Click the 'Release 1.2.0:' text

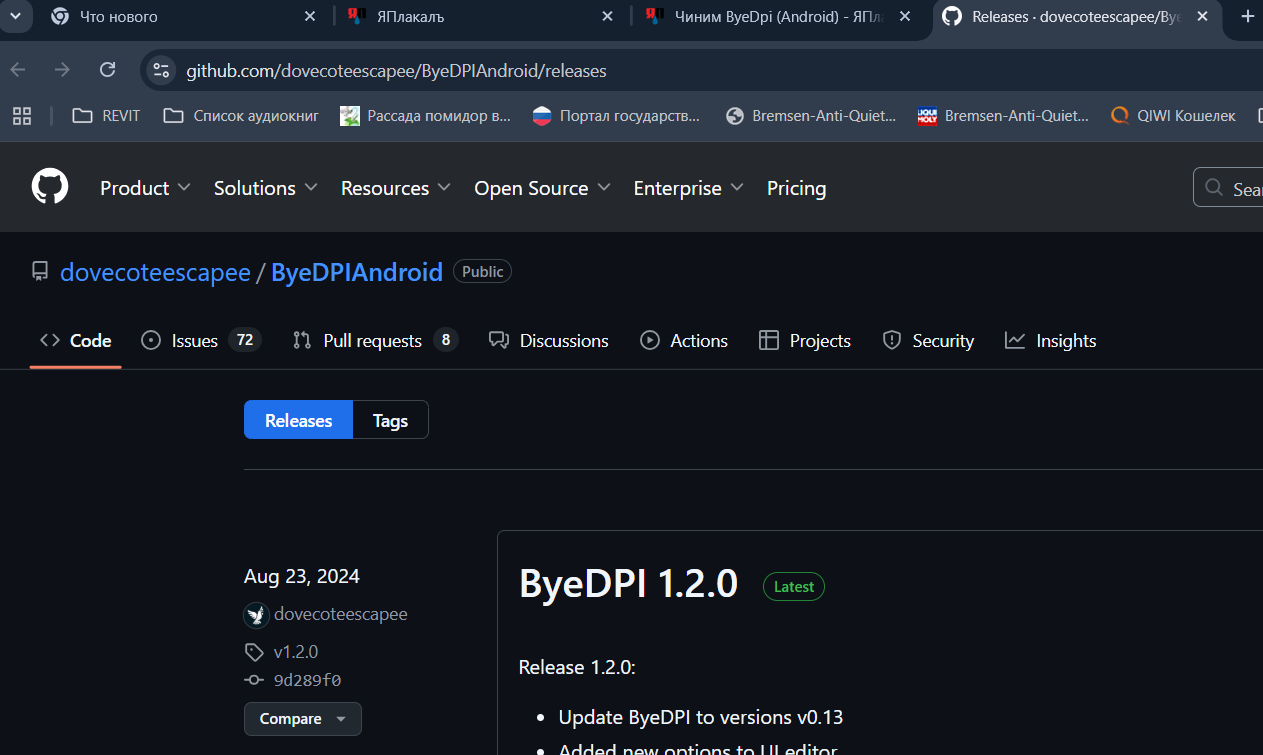(577, 667)
